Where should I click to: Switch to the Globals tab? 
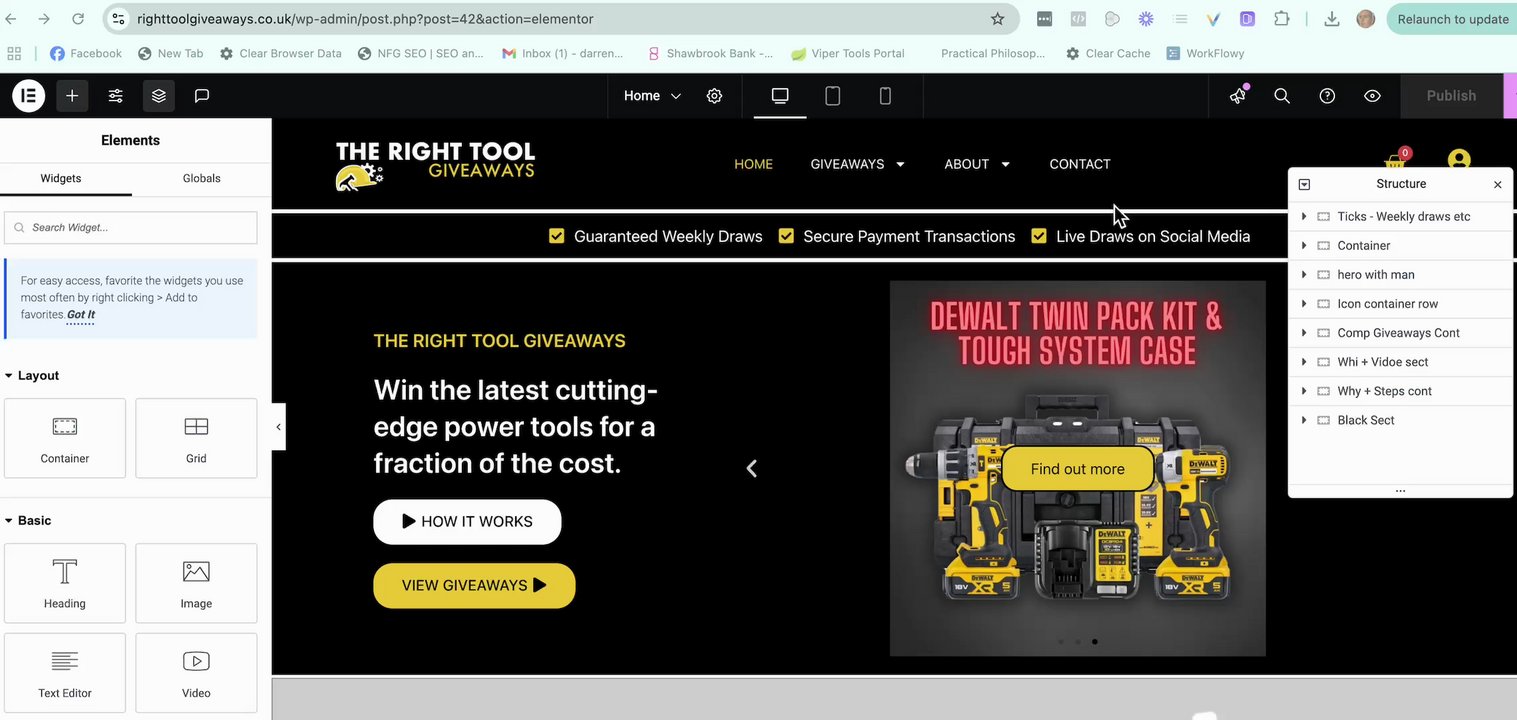pos(201,178)
